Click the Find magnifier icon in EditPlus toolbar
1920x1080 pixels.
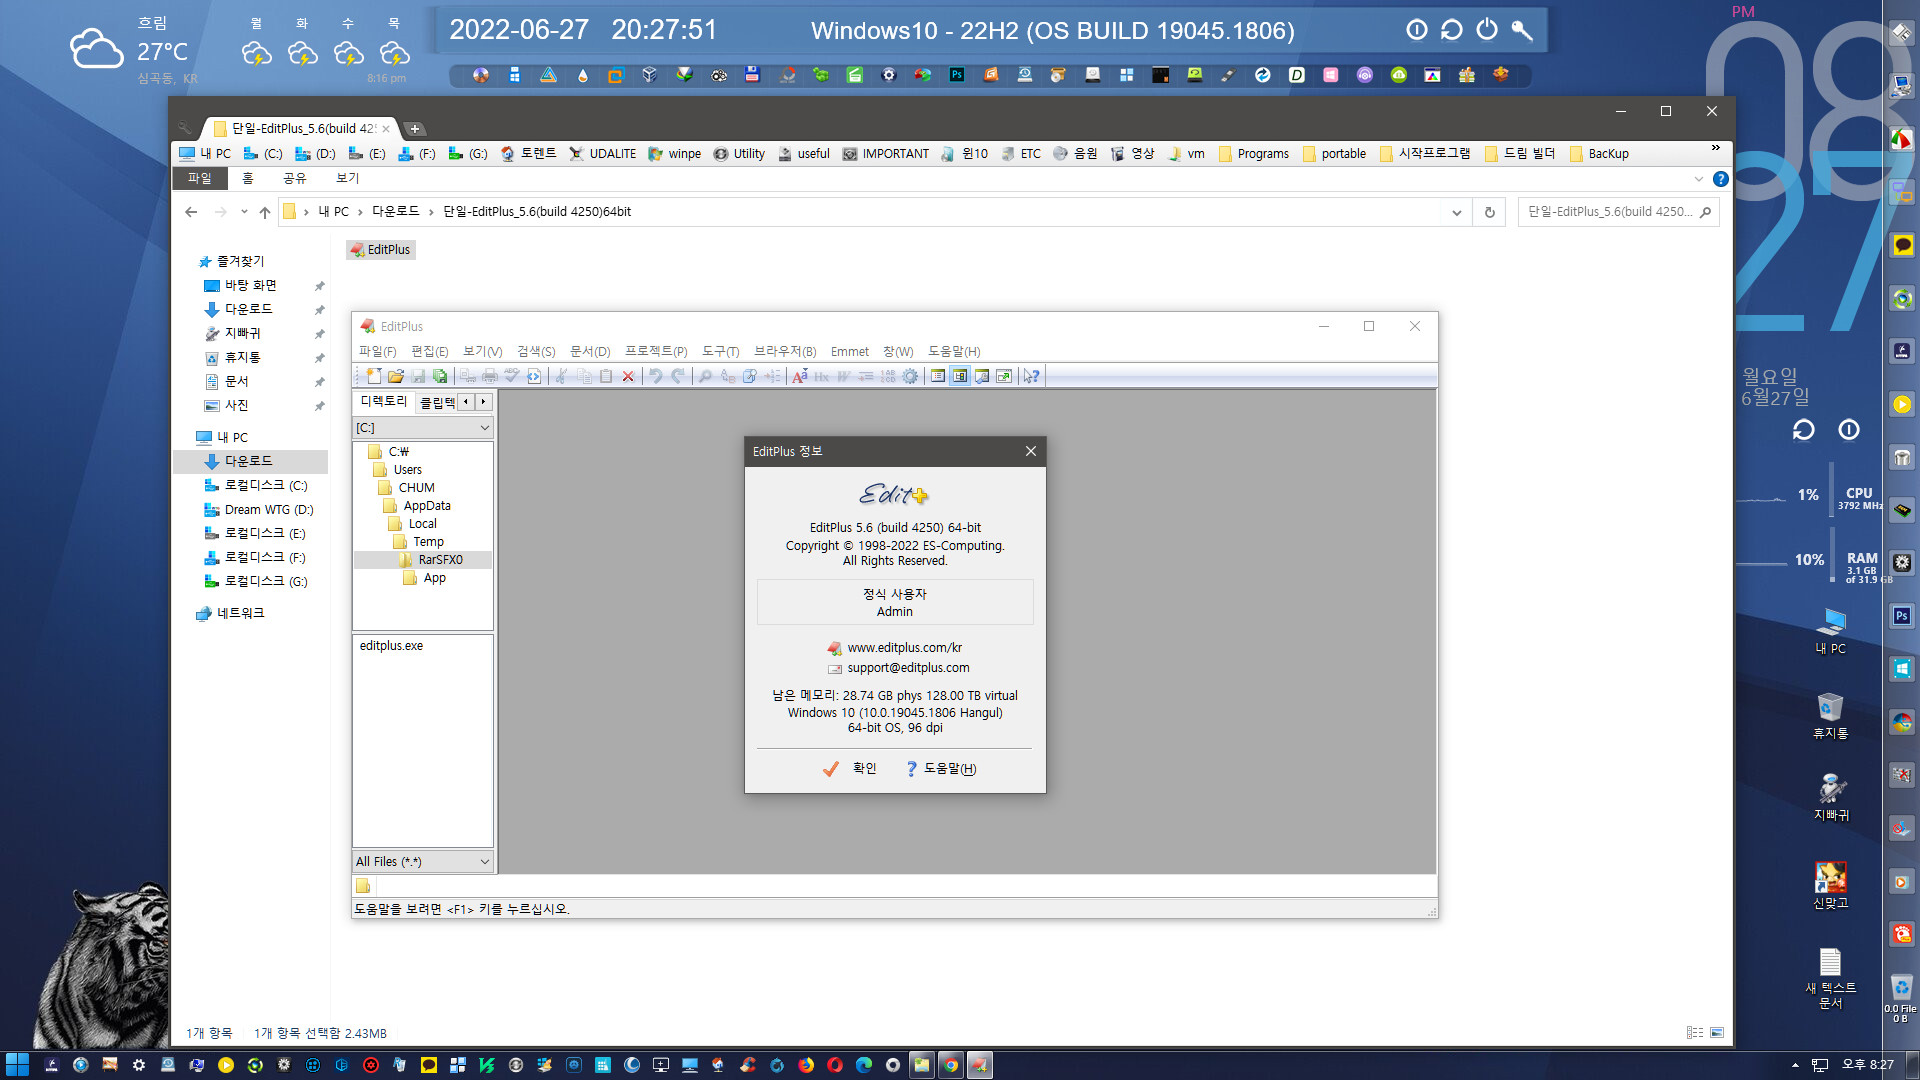(705, 376)
